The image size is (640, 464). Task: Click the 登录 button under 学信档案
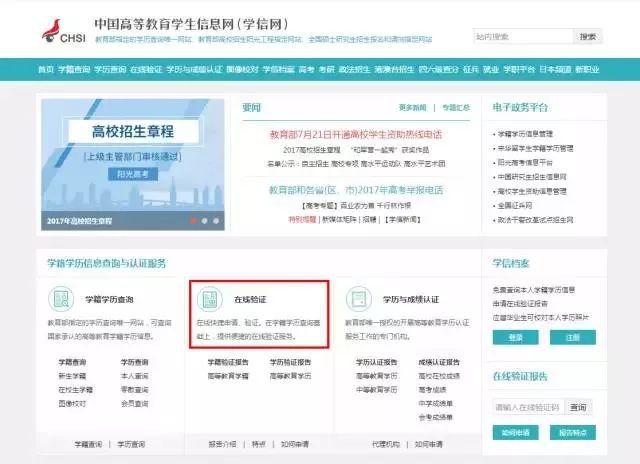(x=516, y=337)
